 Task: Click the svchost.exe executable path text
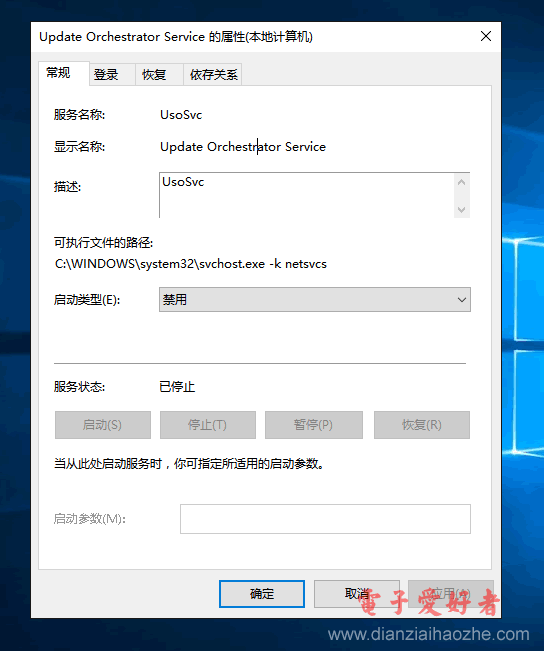191,264
